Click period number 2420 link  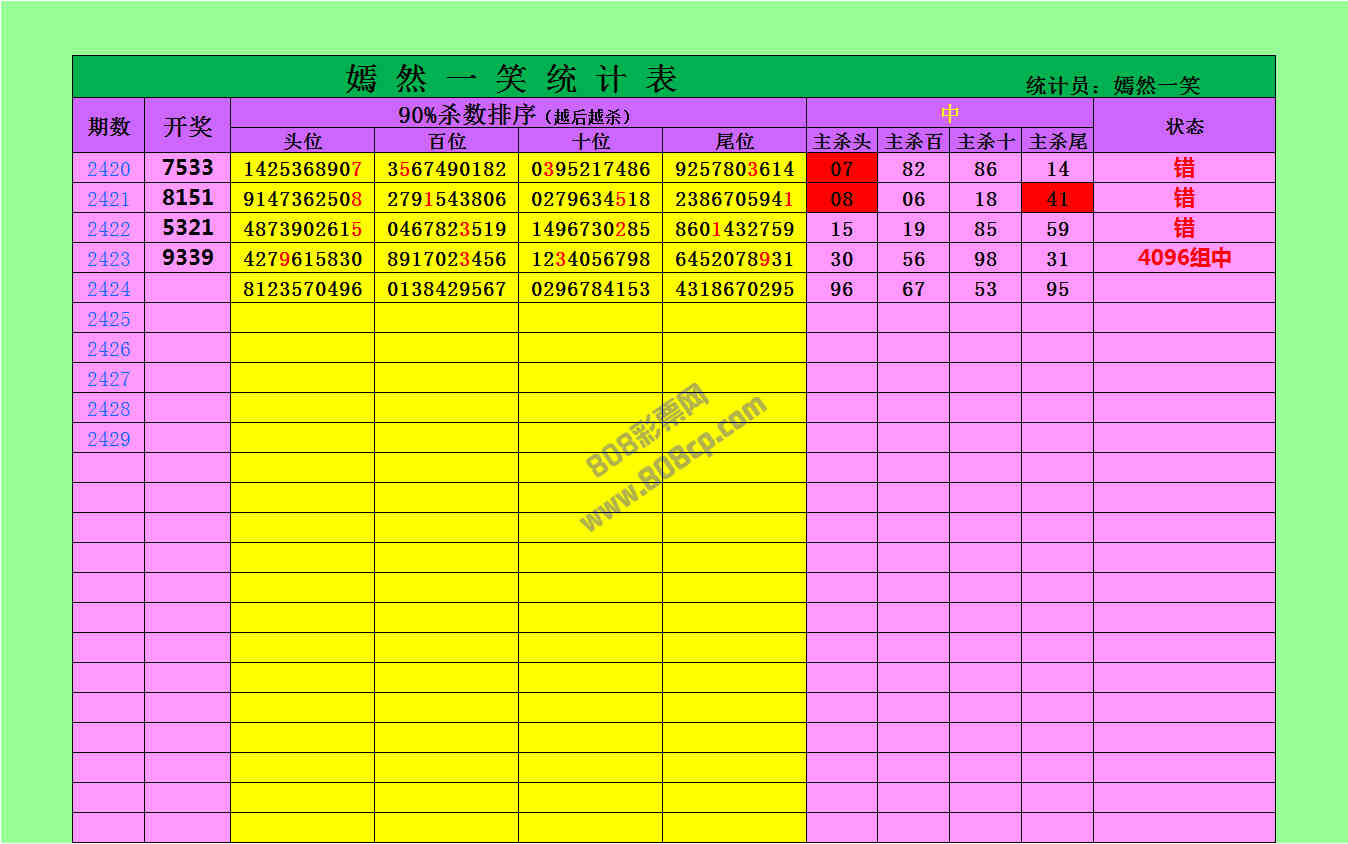pyautogui.click(x=109, y=169)
